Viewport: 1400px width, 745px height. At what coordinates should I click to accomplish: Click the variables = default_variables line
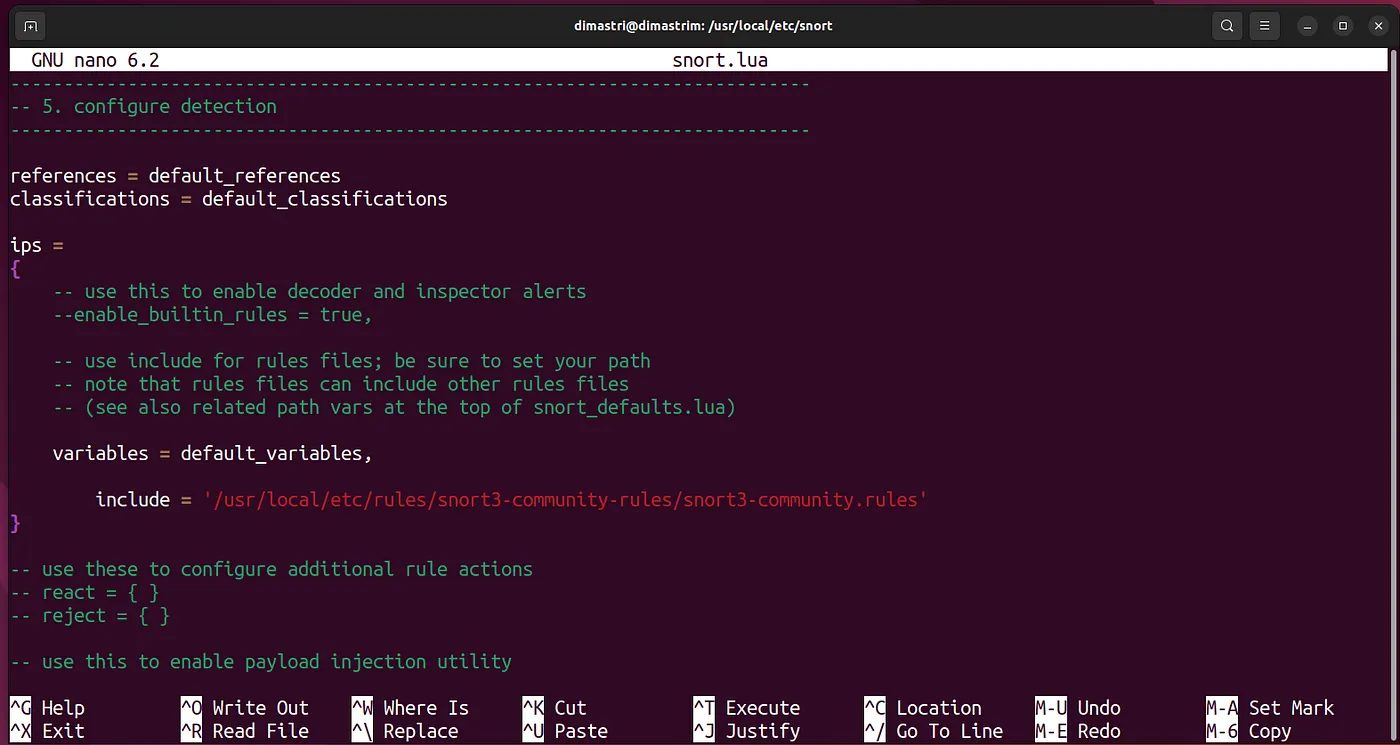click(x=212, y=453)
